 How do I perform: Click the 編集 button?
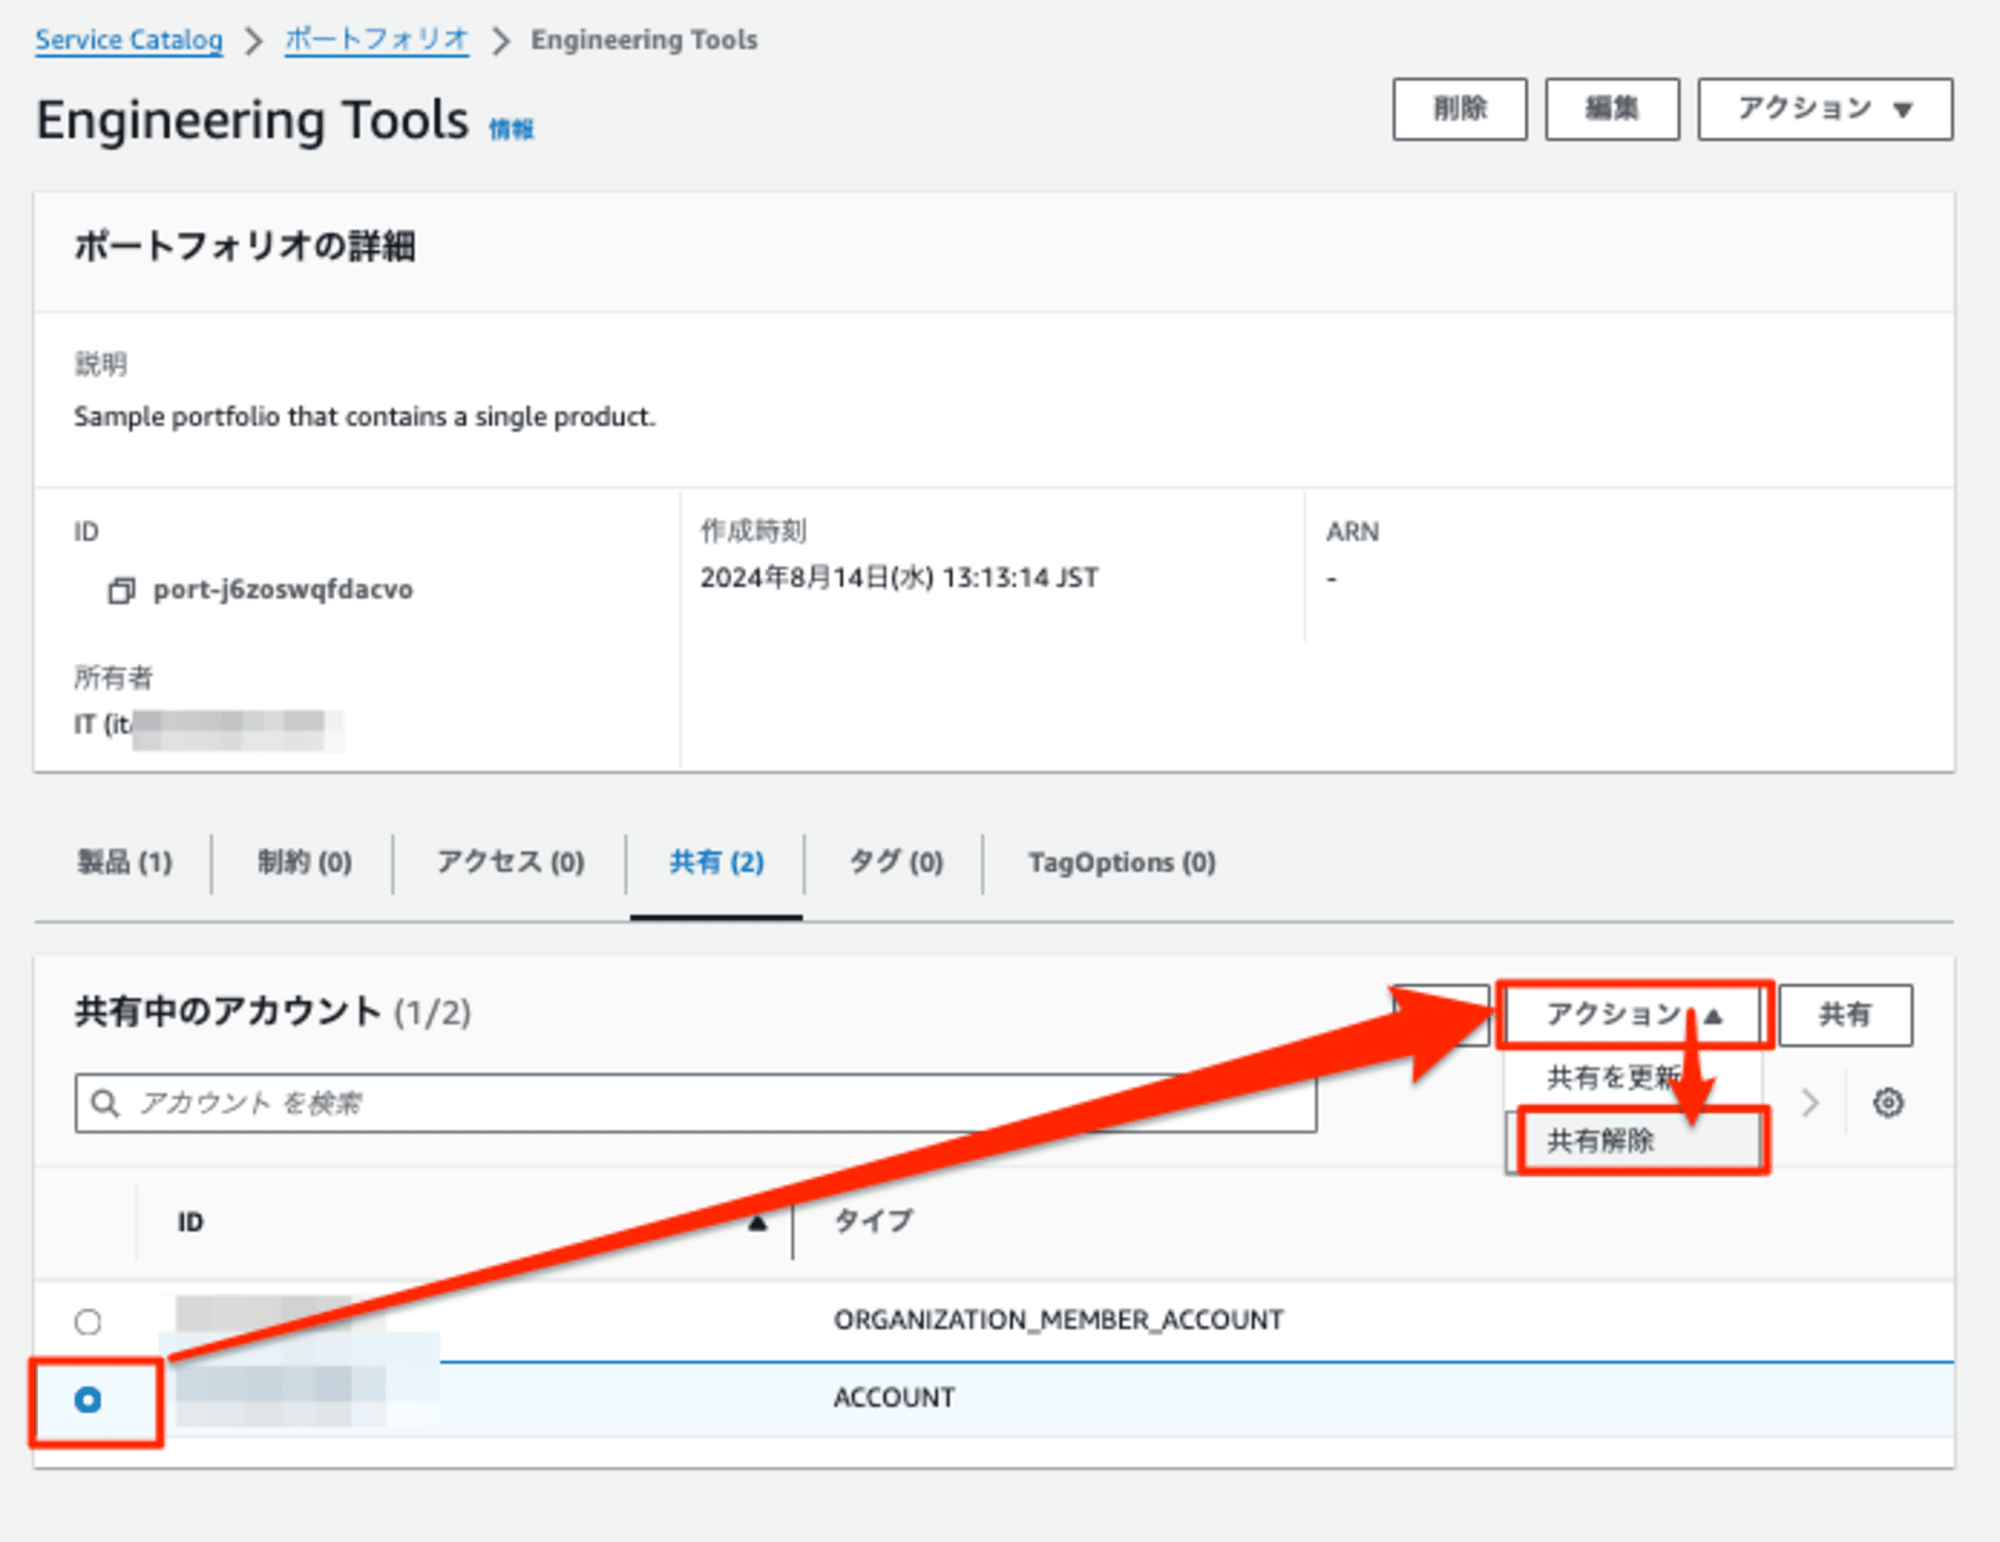pos(1611,109)
